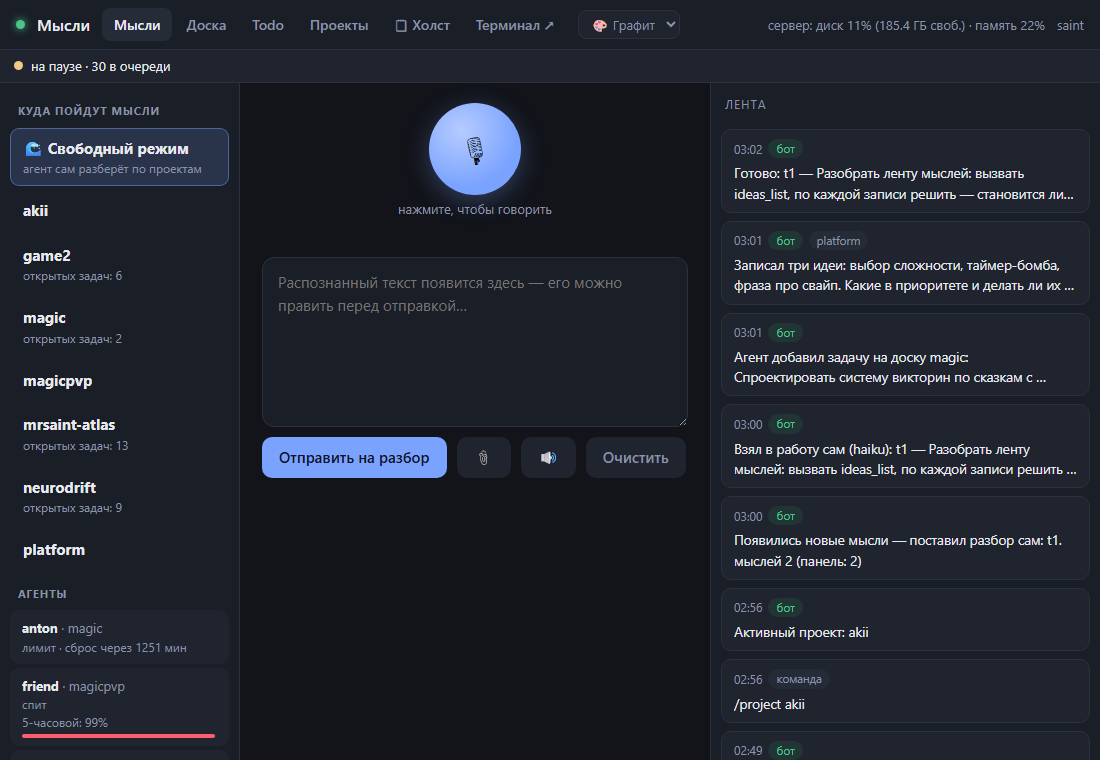Choose the mrsaint-atlas project
1100x760 pixels.
[119, 434]
